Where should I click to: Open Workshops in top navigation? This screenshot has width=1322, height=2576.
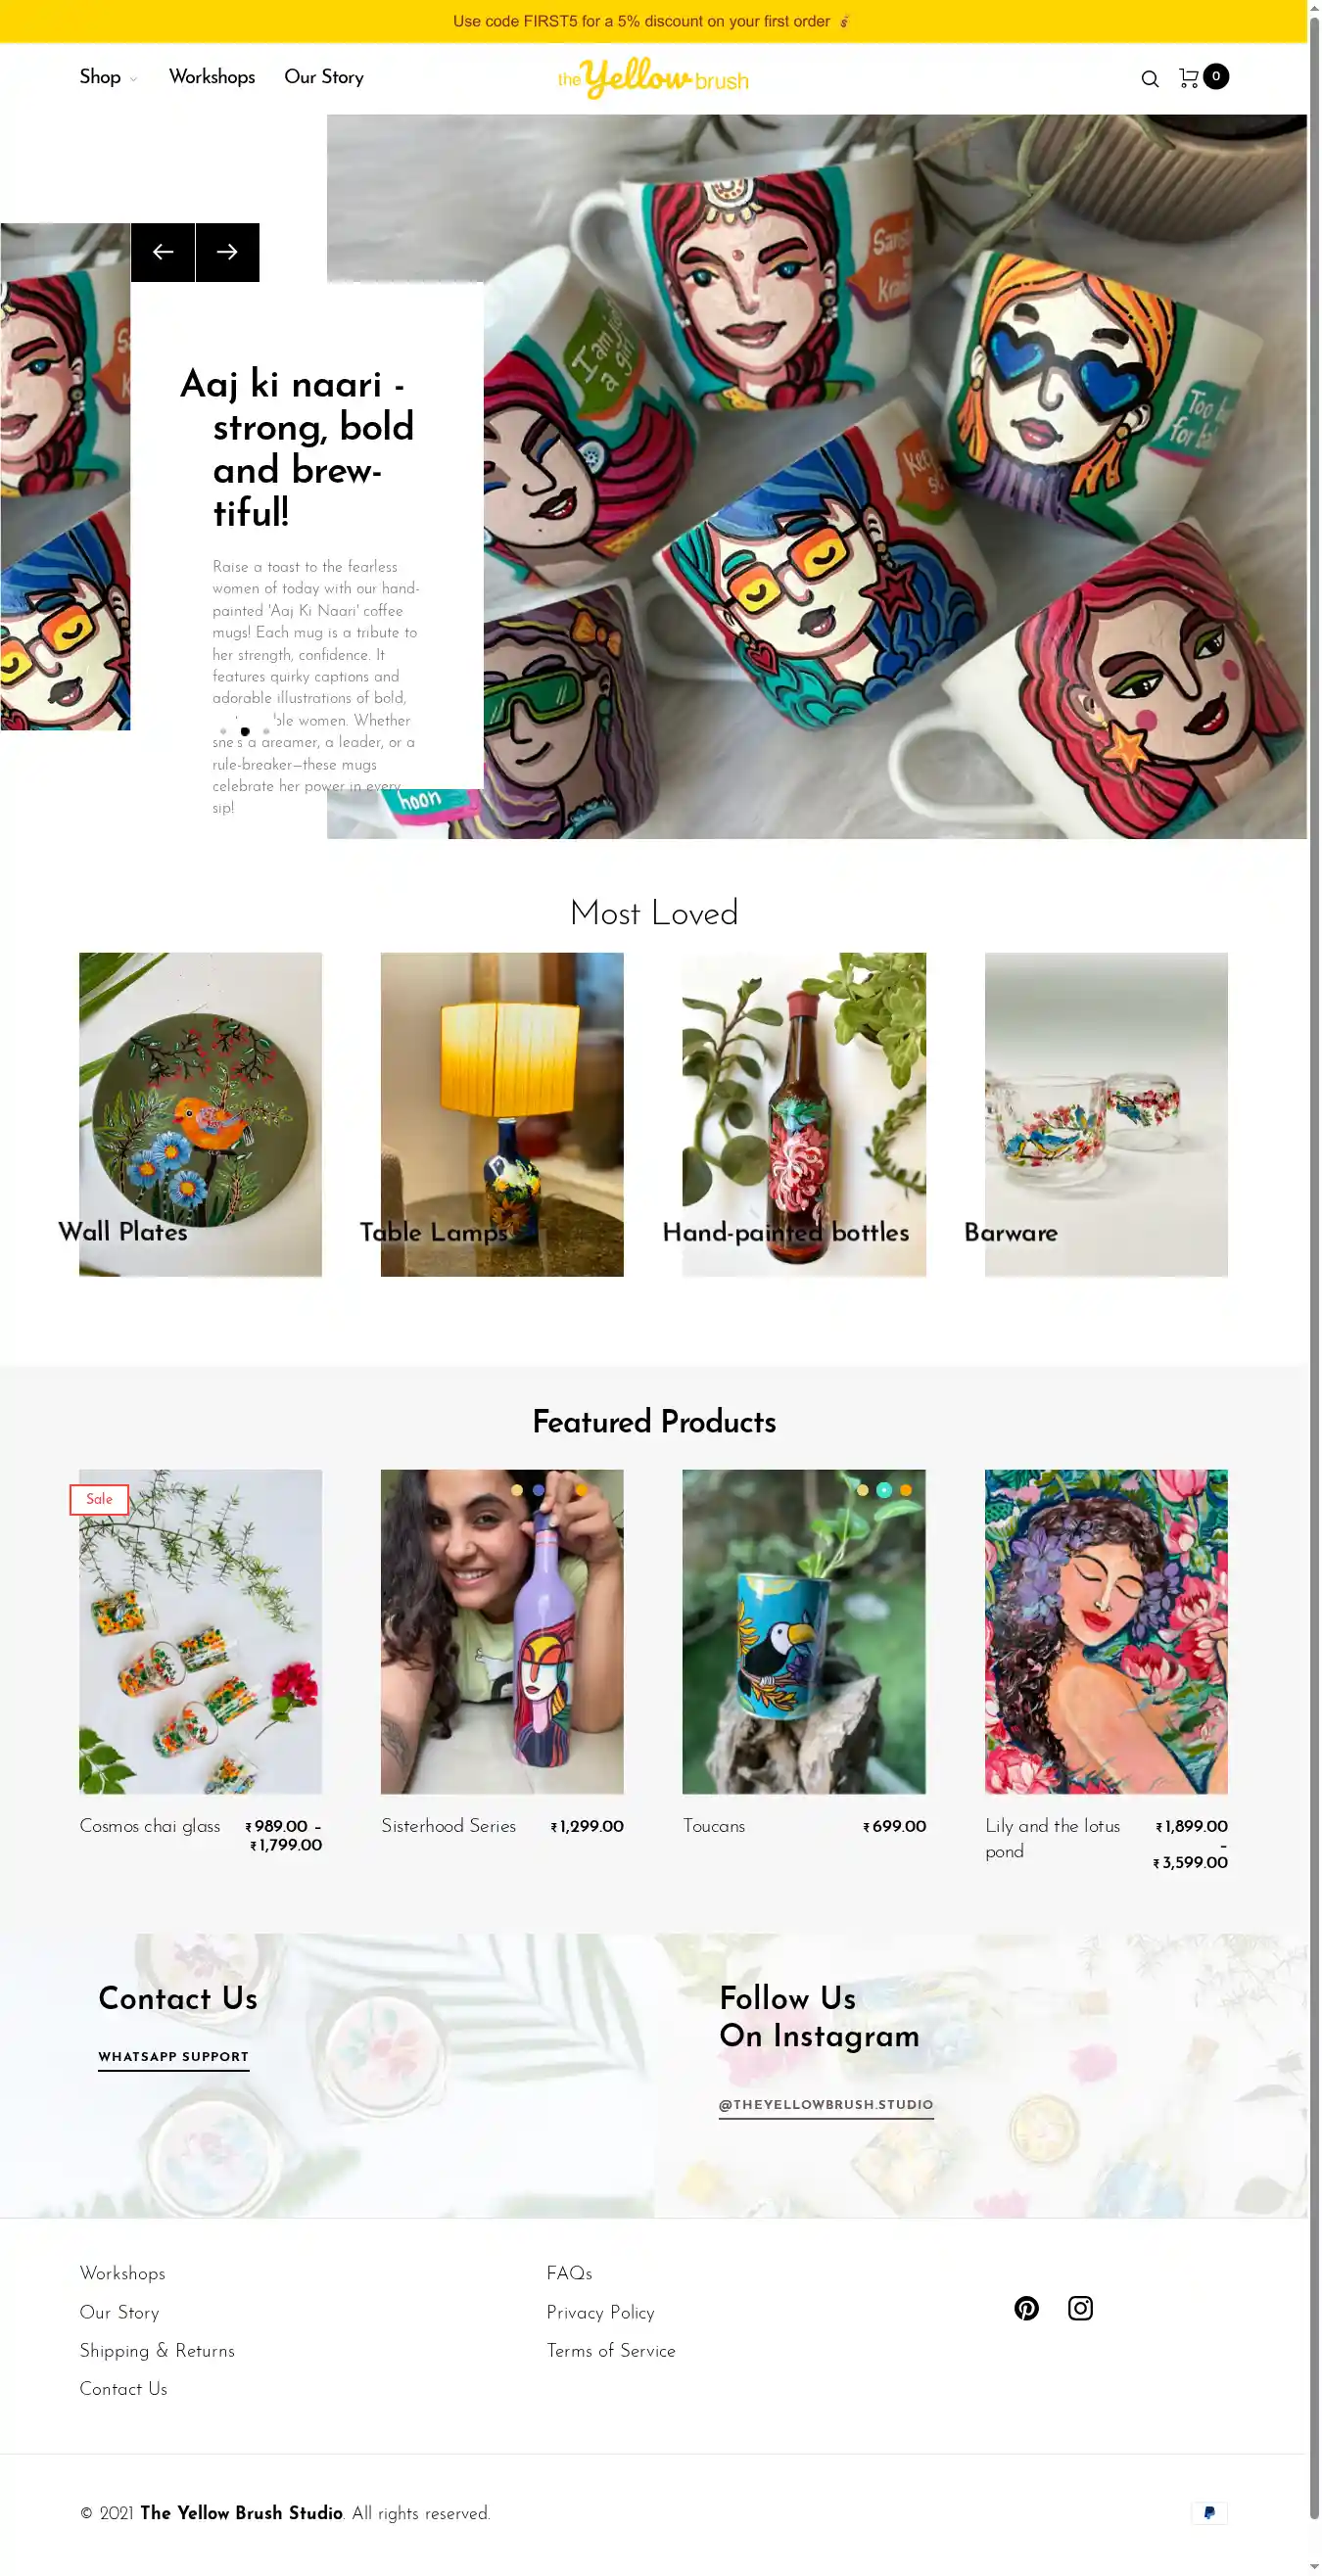(x=212, y=77)
